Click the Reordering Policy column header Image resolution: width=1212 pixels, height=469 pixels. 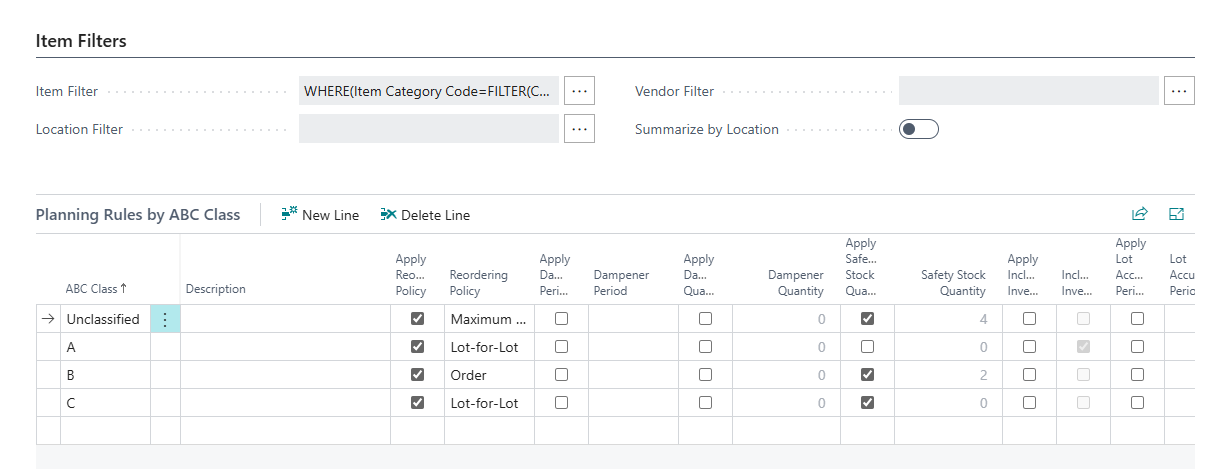(479, 282)
